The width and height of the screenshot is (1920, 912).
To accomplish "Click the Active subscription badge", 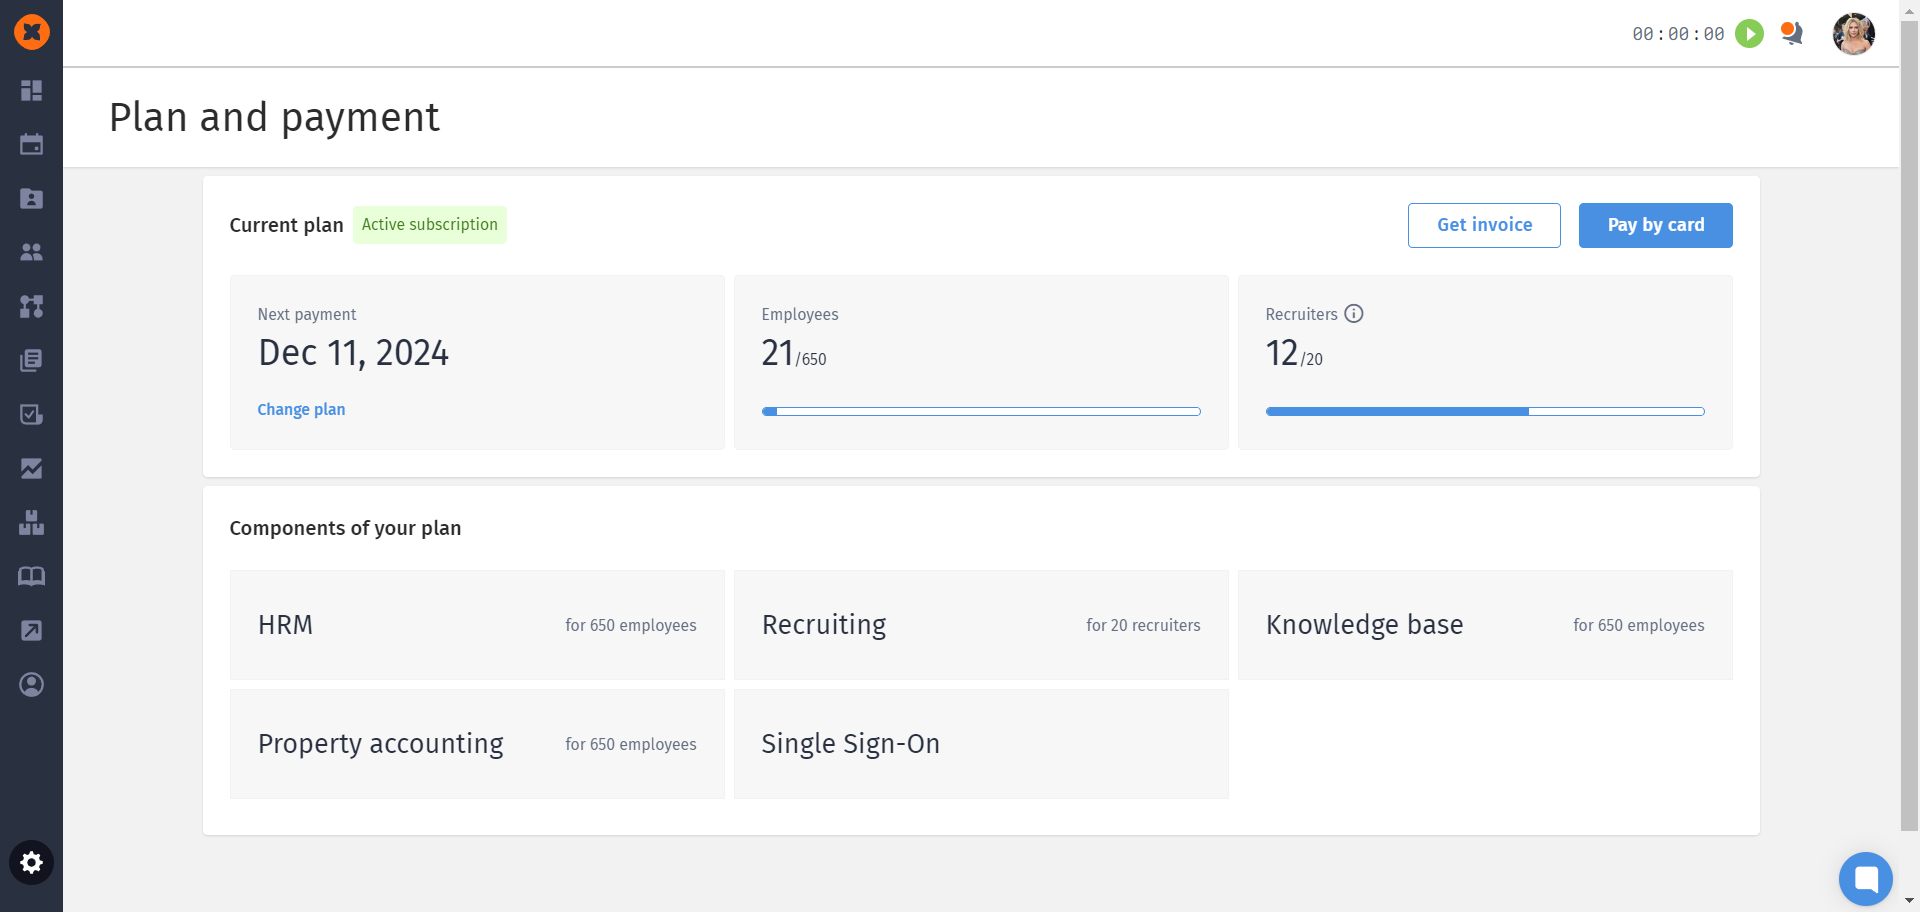I will (x=430, y=225).
